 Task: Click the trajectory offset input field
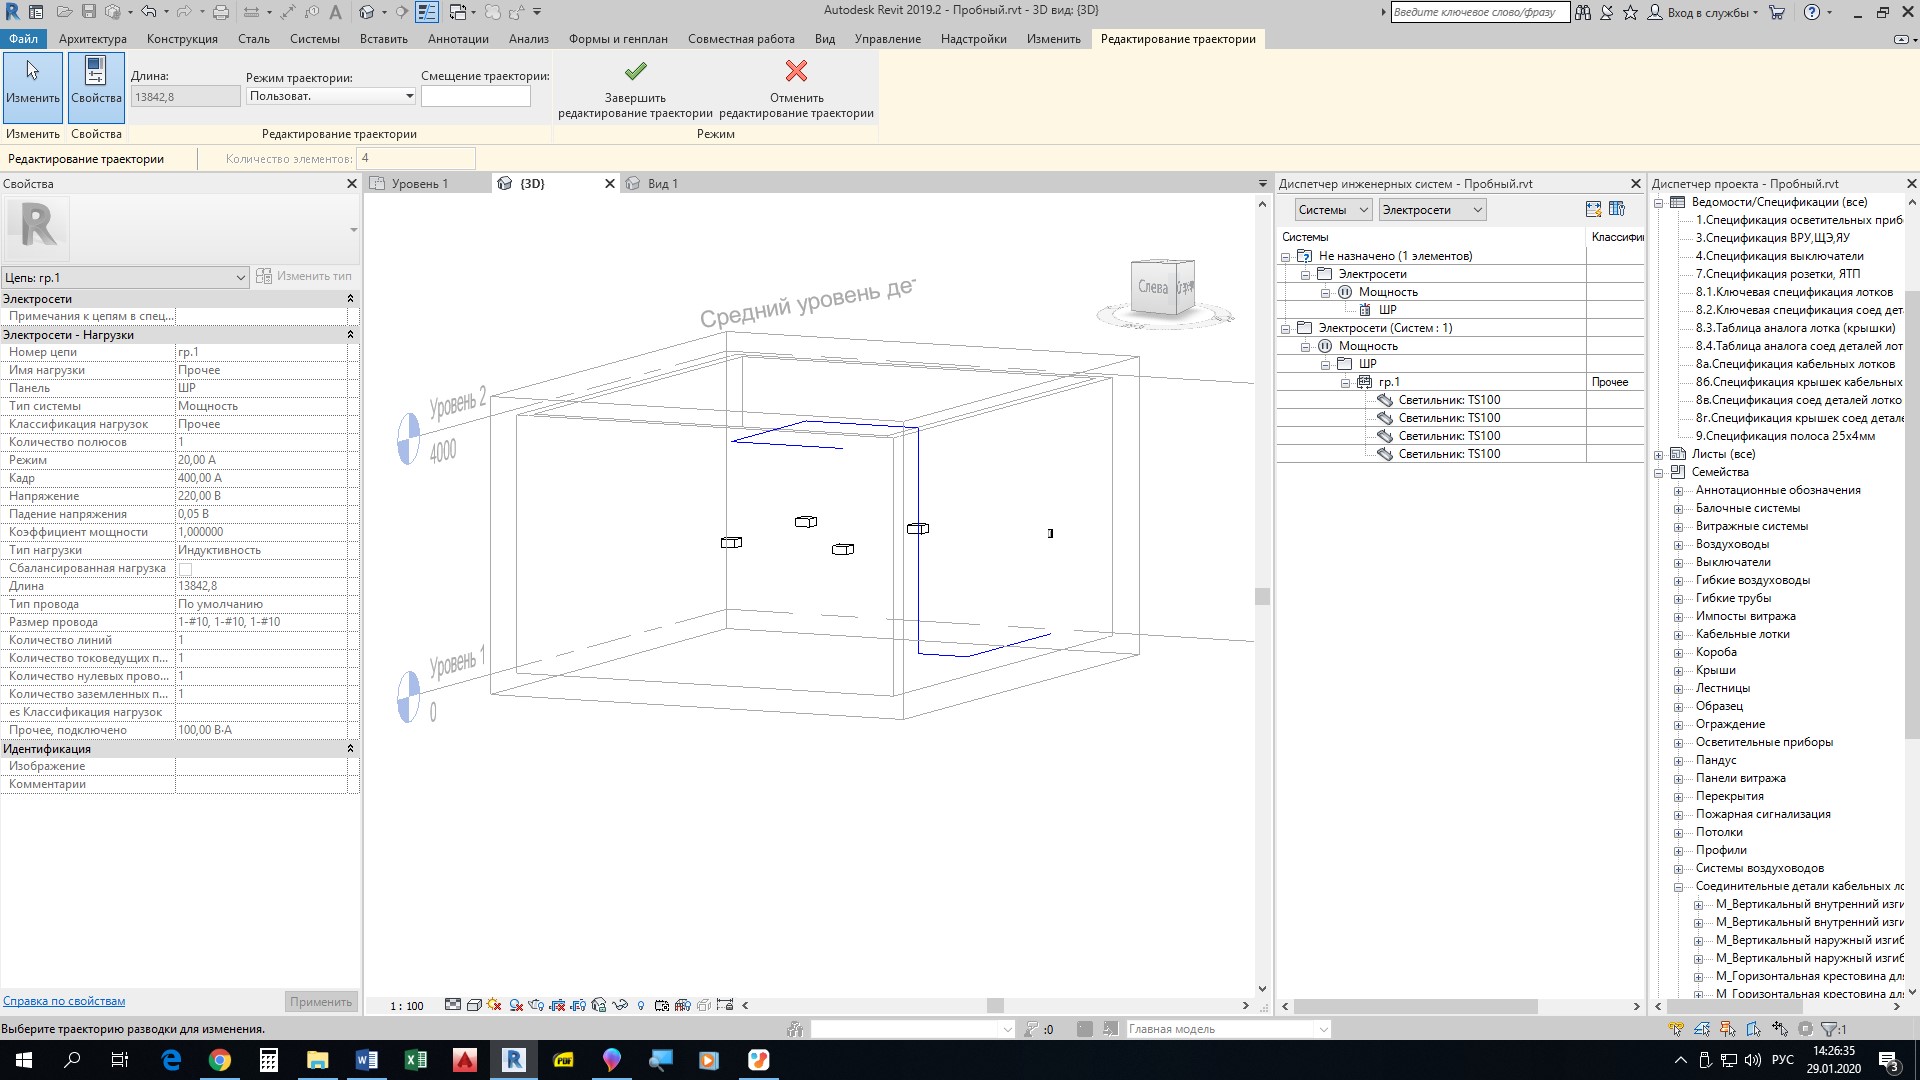coord(475,96)
